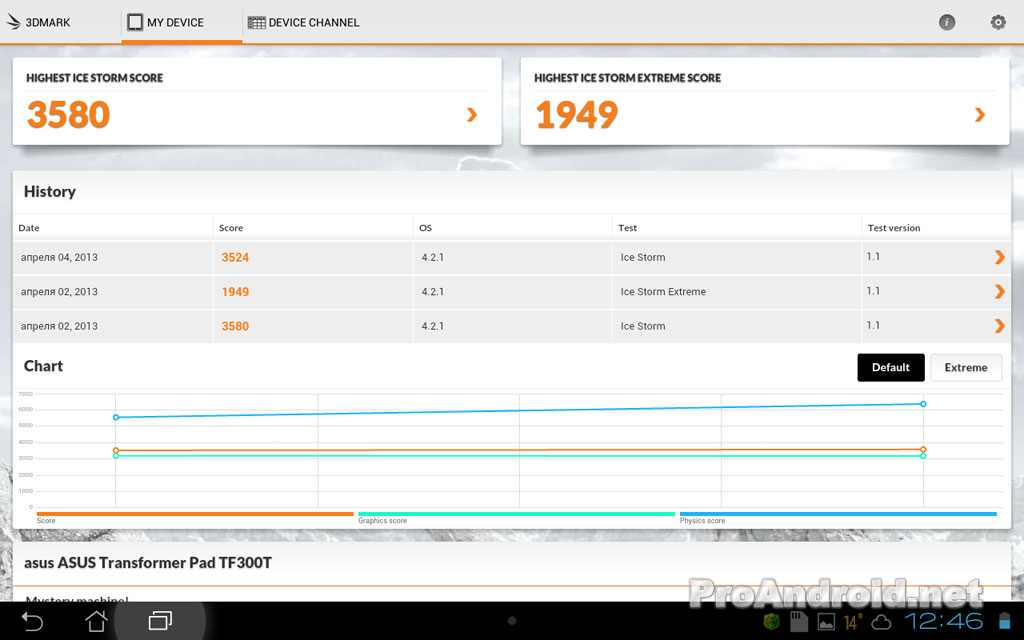
Task: Tap the SD card notification icon
Action: [798, 622]
